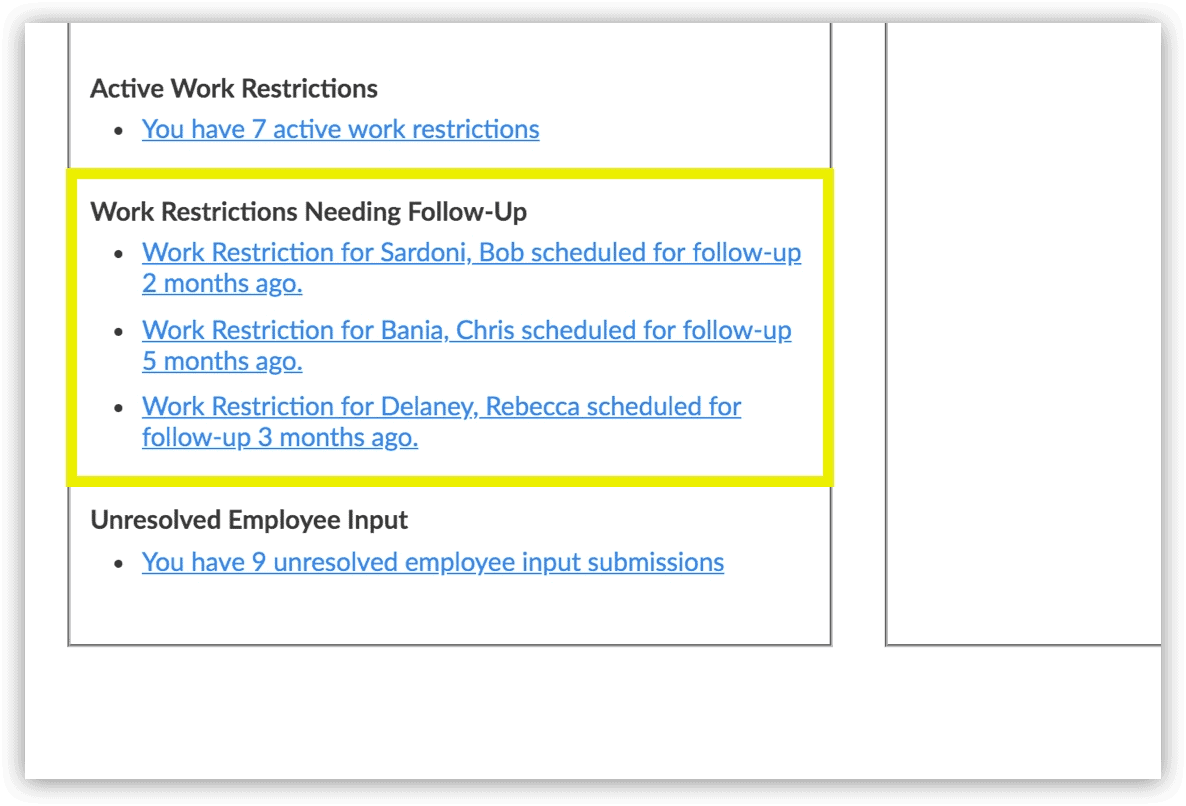Click the Unresolved Employee Input heading

[249, 520]
